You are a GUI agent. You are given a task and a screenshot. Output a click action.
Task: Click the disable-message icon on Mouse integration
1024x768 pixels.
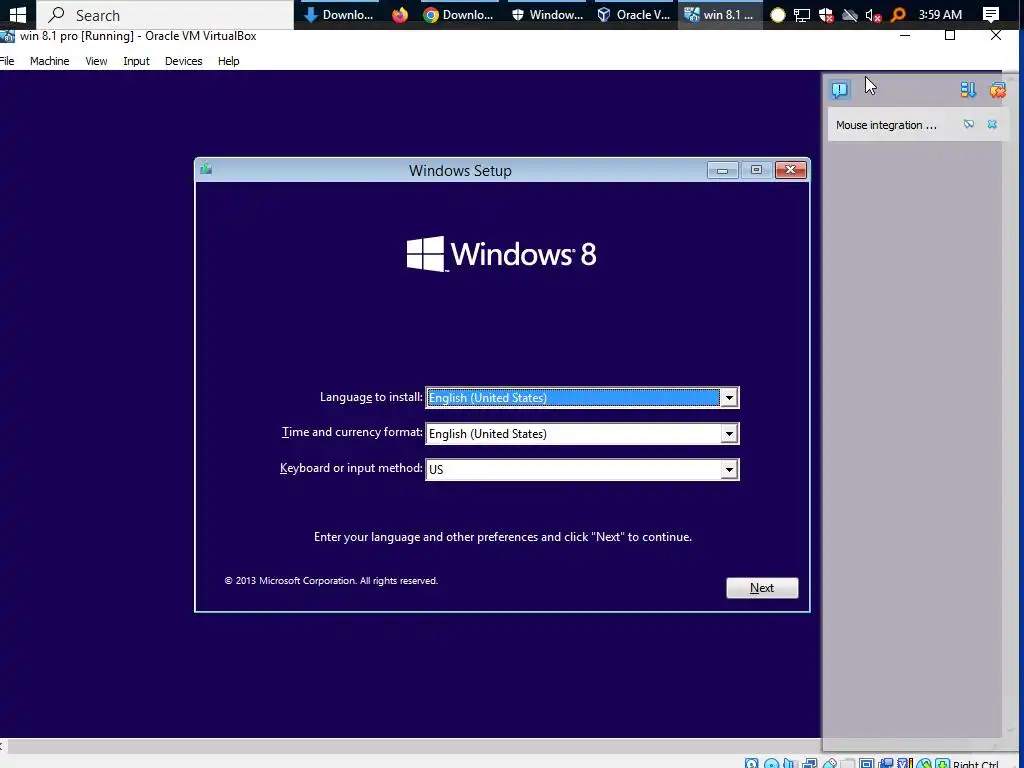pyautogui.click(x=968, y=124)
